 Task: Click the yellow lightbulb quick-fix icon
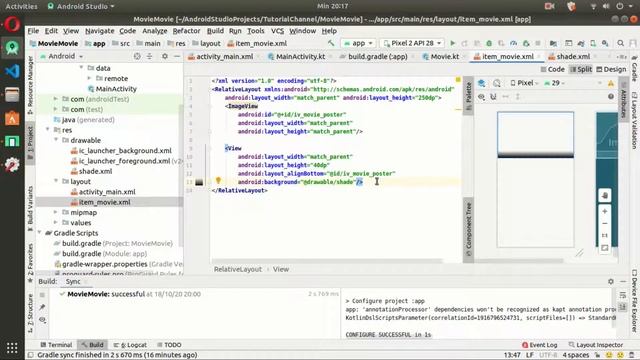[218, 180]
